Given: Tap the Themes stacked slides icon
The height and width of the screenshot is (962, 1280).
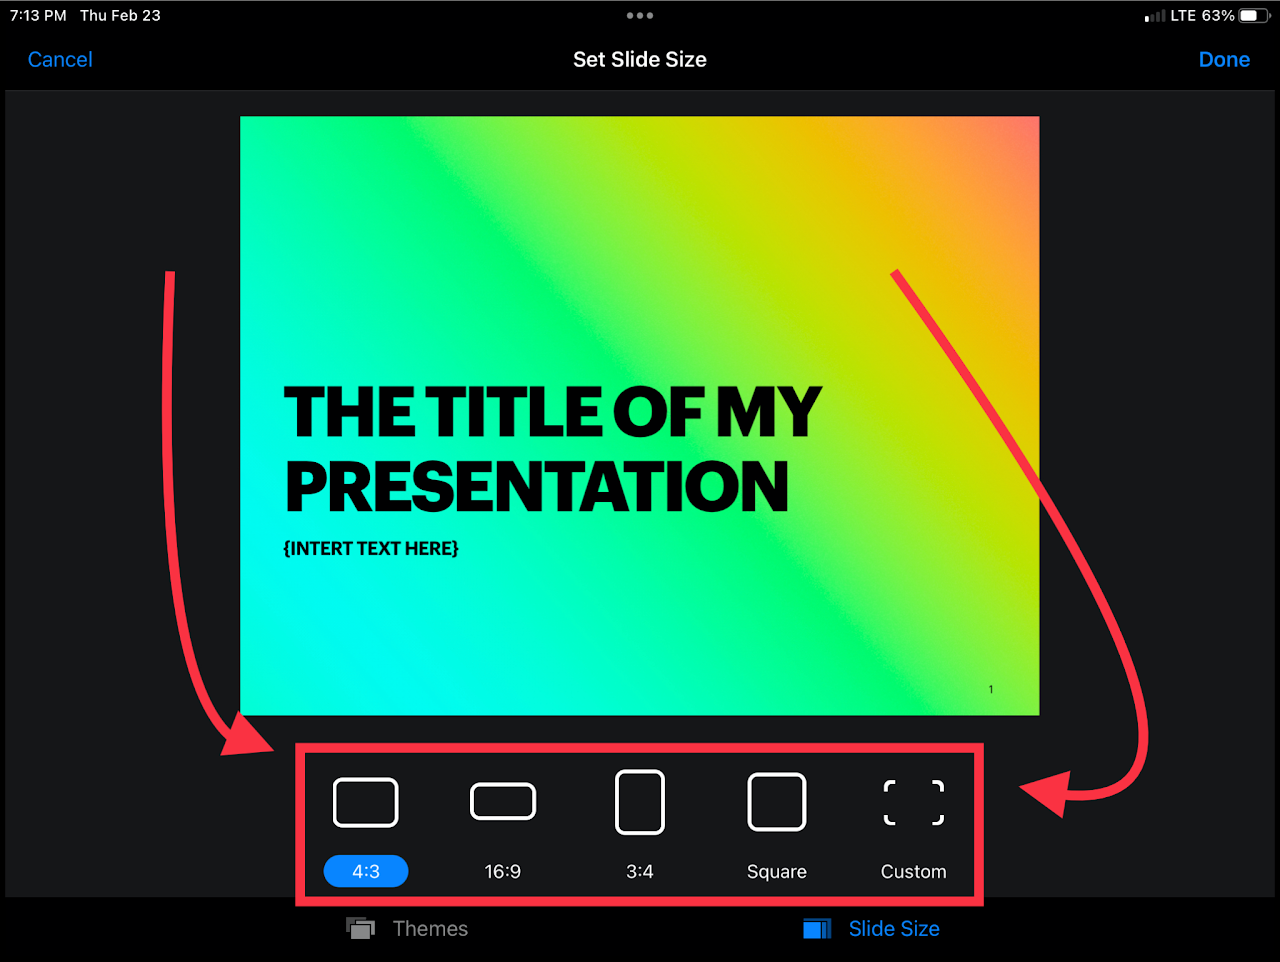Looking at the screenshot, I should tap(360, 928).
